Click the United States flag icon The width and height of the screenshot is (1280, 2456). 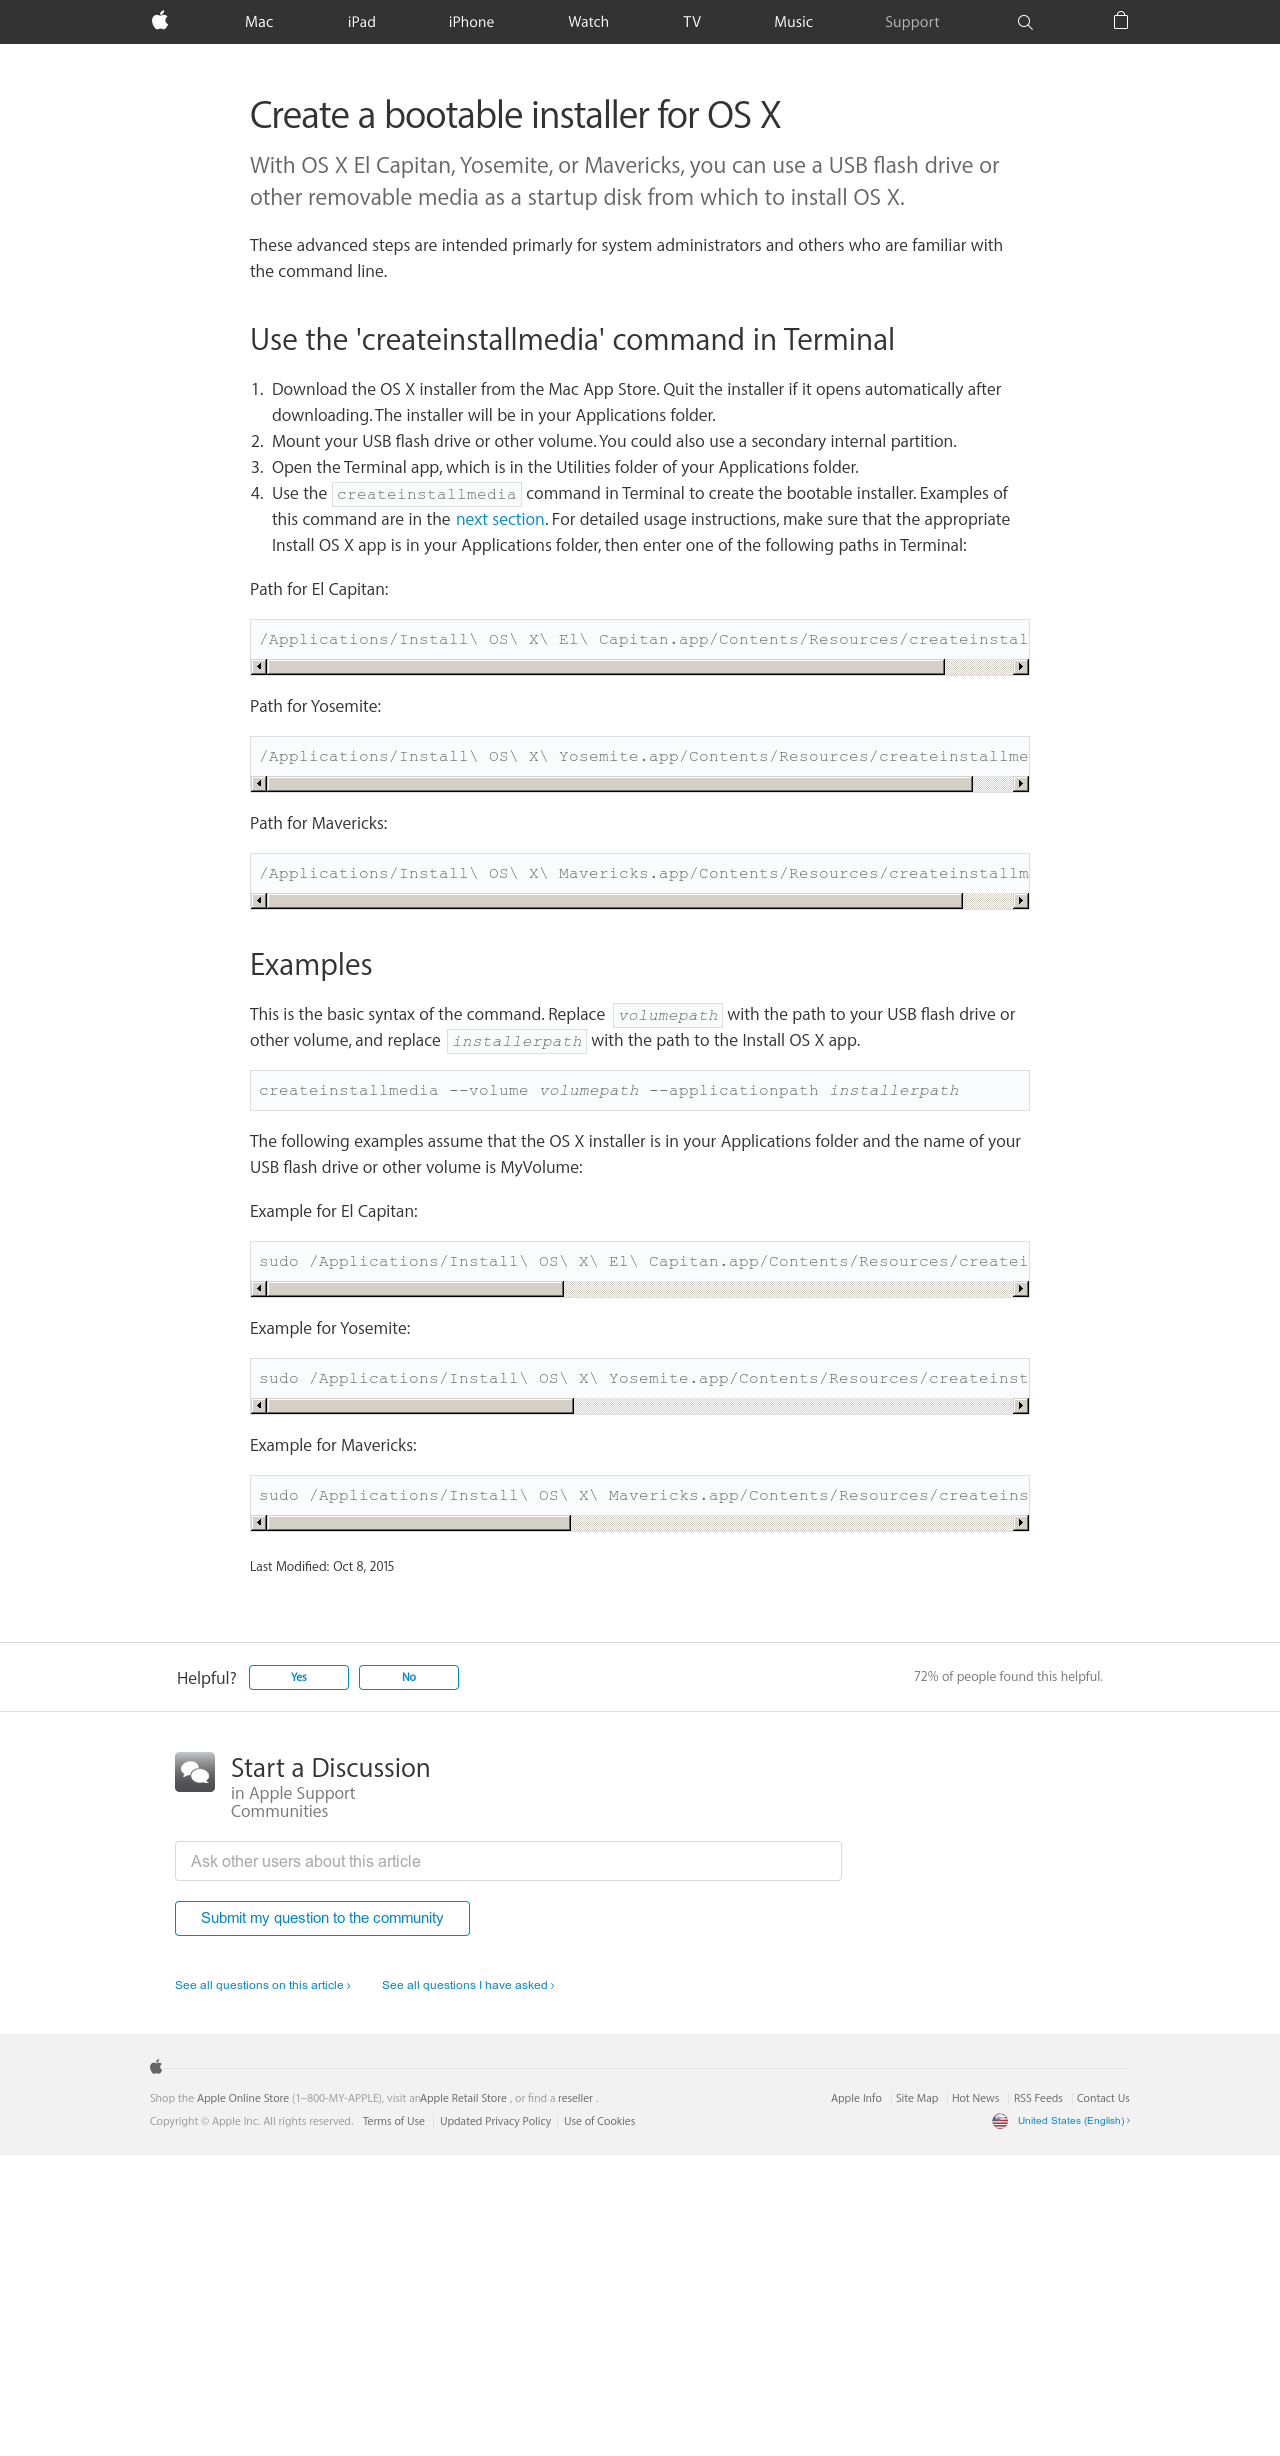pos(1000,2121)
